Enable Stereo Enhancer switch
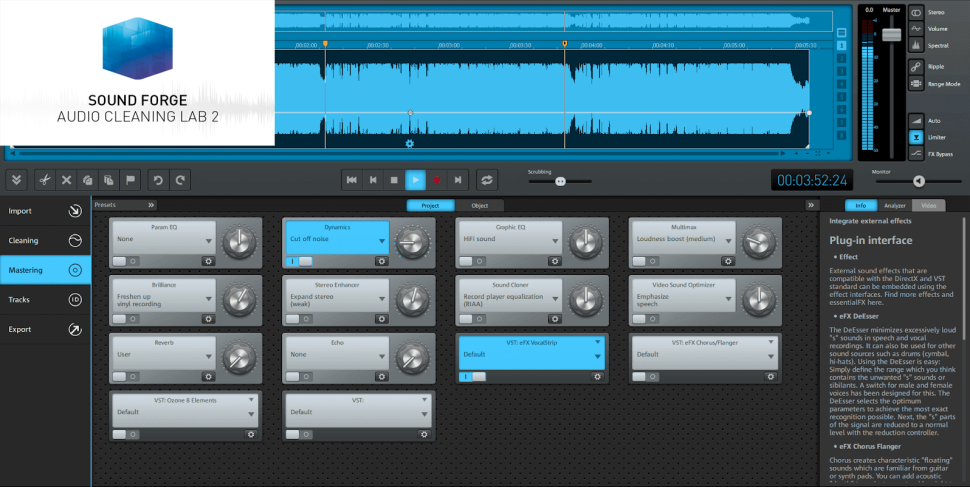 [299, 319]
